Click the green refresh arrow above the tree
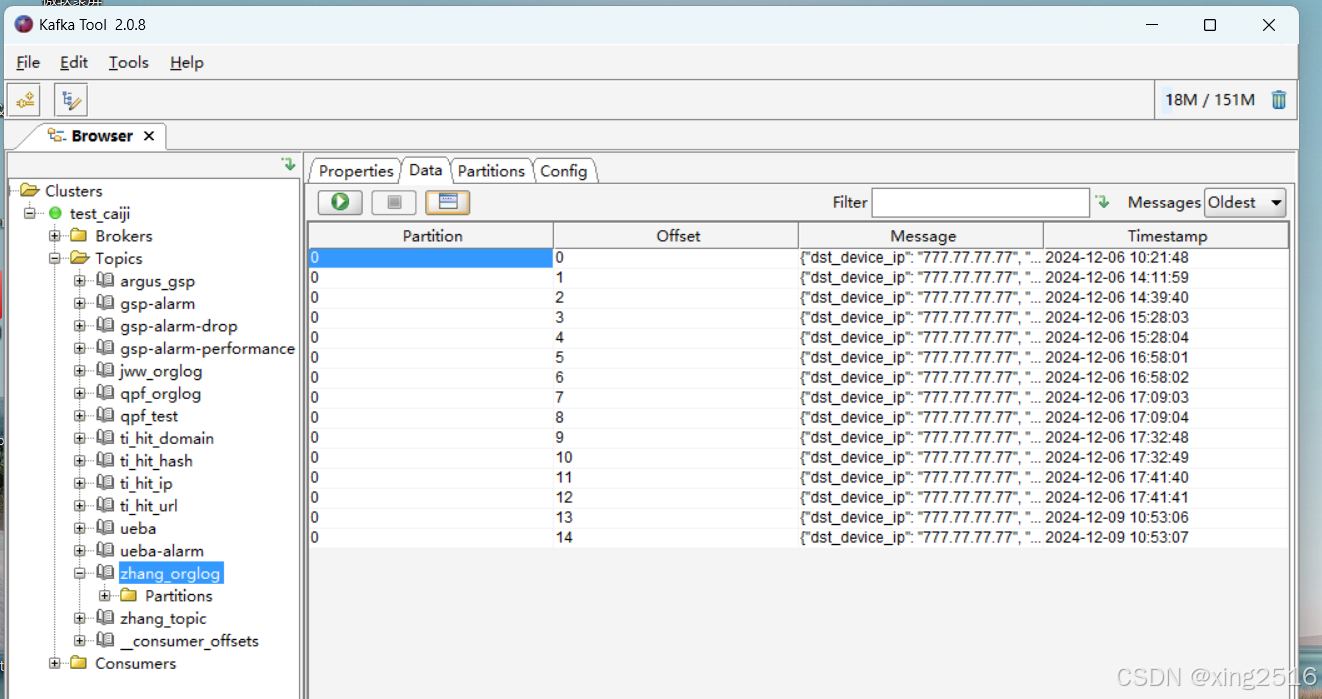Viewport: 1322px width, 699px height. 288,164
